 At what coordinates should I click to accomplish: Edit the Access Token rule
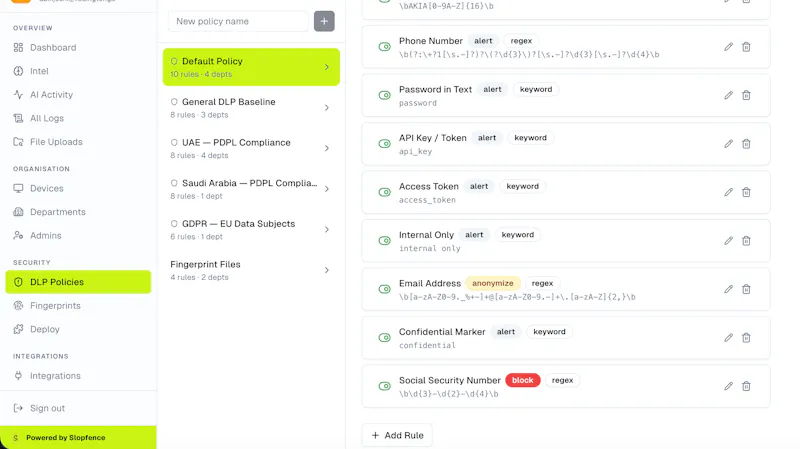728,192
